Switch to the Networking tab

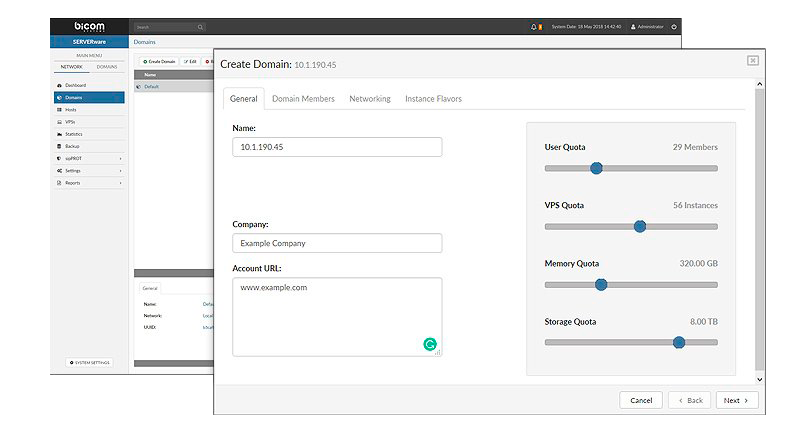369,99
